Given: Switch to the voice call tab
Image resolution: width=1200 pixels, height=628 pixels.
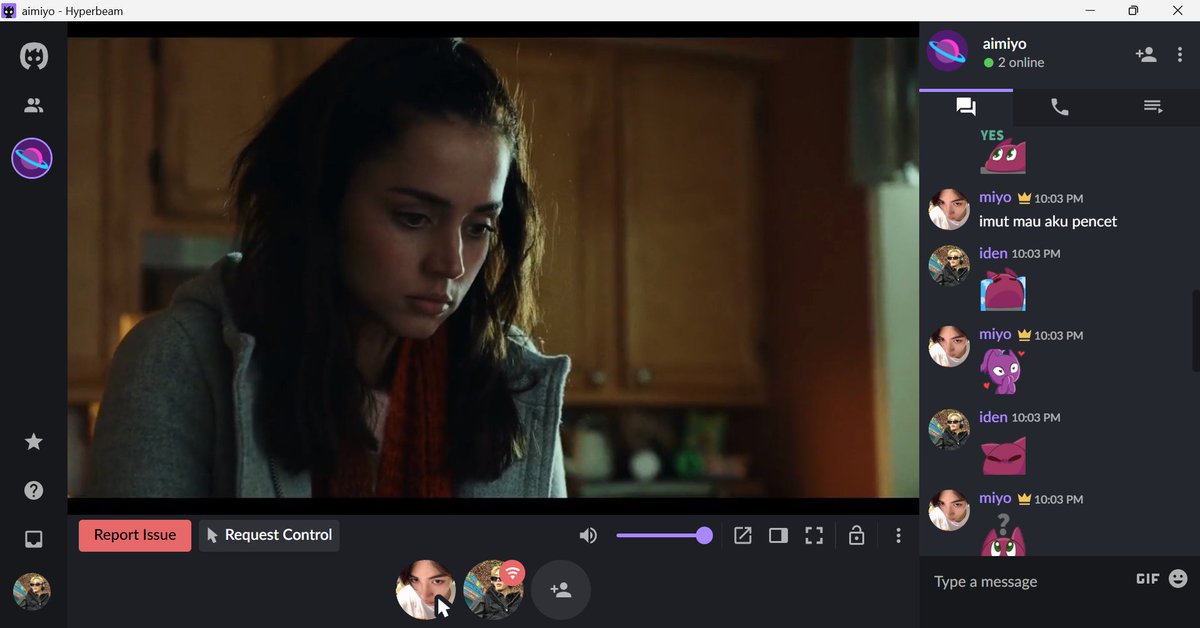Looking at the screenshot, I should pyautogui.click(x=1060, y=107).
